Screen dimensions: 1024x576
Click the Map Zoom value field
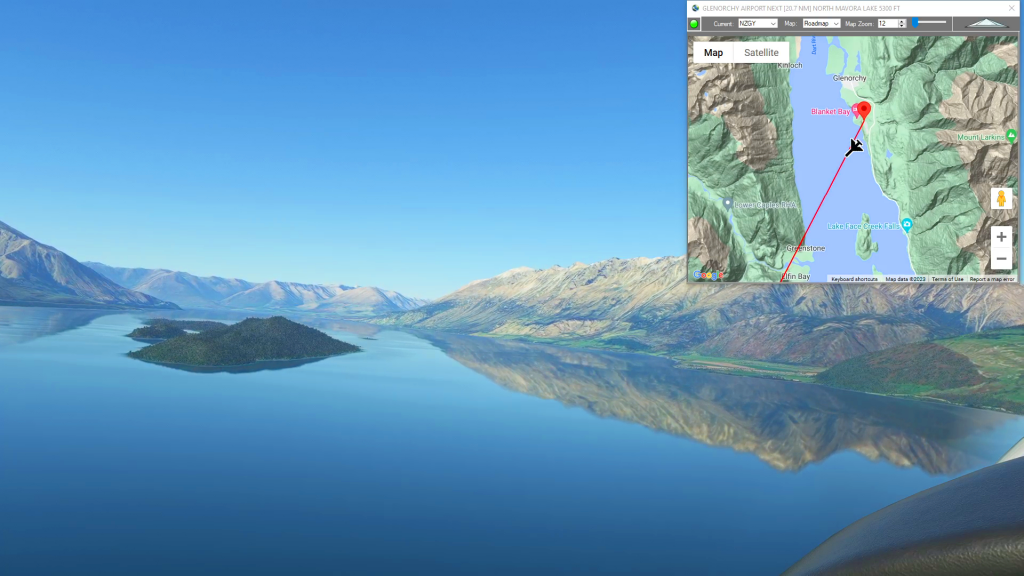(x=886, y=23)
